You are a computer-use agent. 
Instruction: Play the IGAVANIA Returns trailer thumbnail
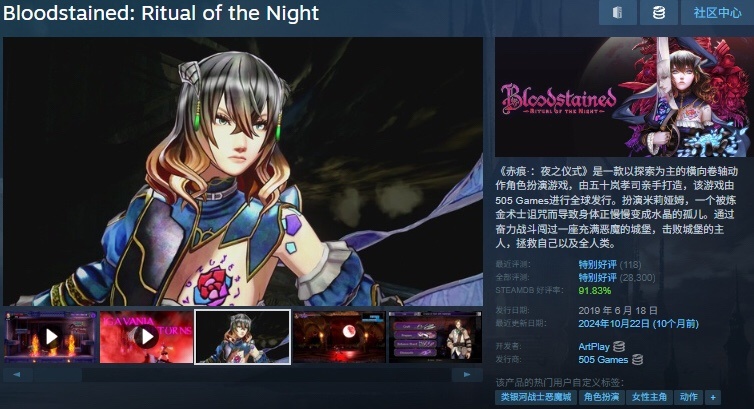pyautogui.click(x=147, y=336)
